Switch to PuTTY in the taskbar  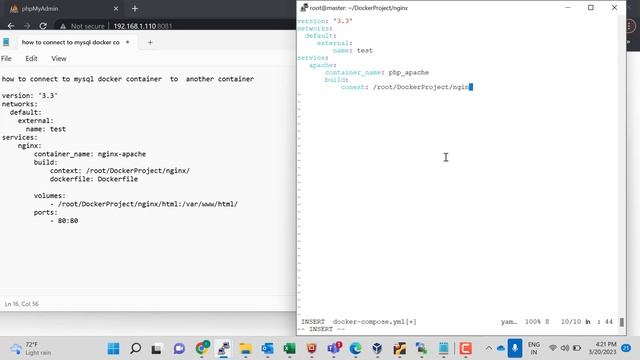[x=223, y=349]
